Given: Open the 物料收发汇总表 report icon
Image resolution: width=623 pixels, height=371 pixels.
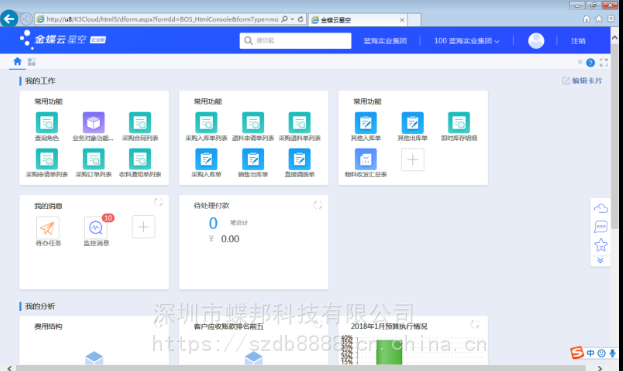Looking at the screenshot, I should [366, 159].
